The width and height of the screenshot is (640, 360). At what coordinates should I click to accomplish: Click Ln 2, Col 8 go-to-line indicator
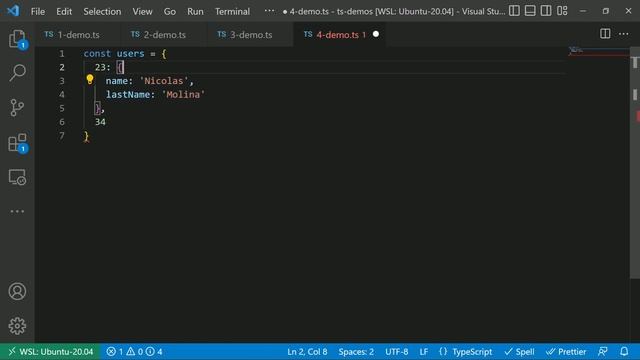pos(307,351)
